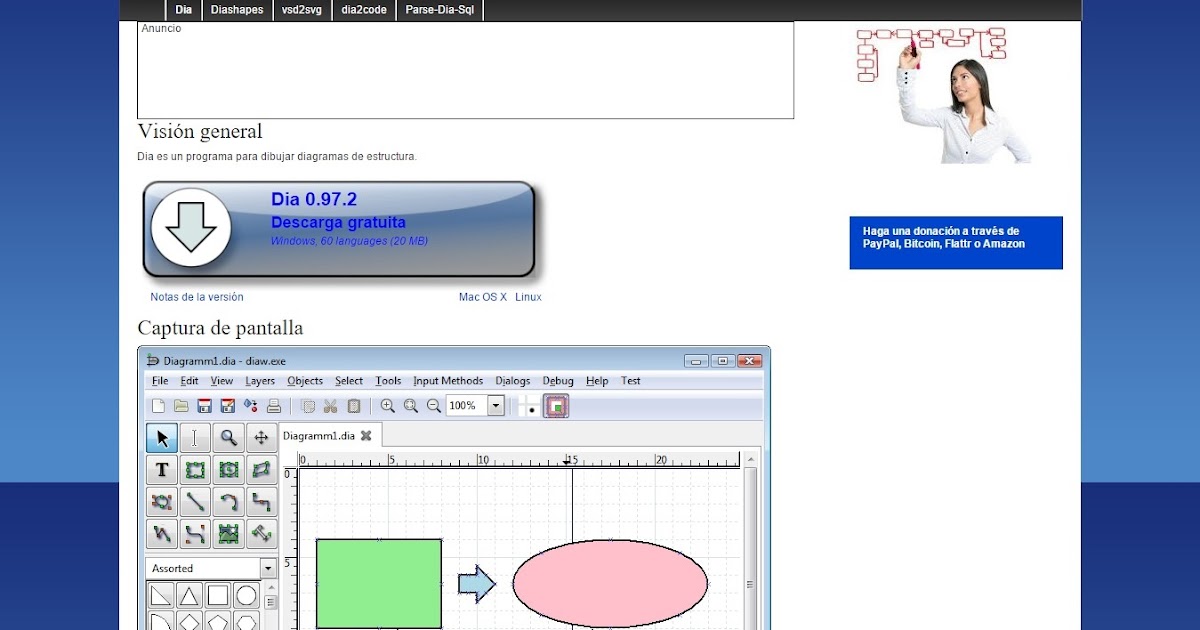Open the Layers menu in Dia

tap(260, 381)
